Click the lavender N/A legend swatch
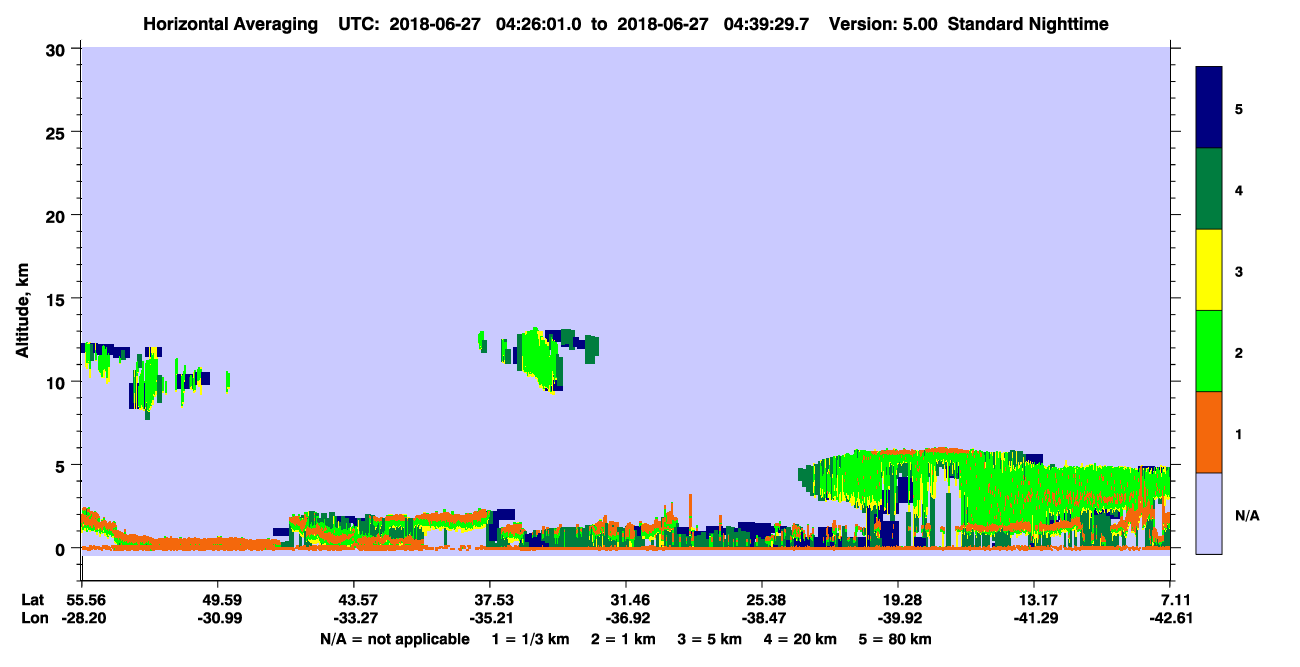1300x667 pixels. [1209, 513]
